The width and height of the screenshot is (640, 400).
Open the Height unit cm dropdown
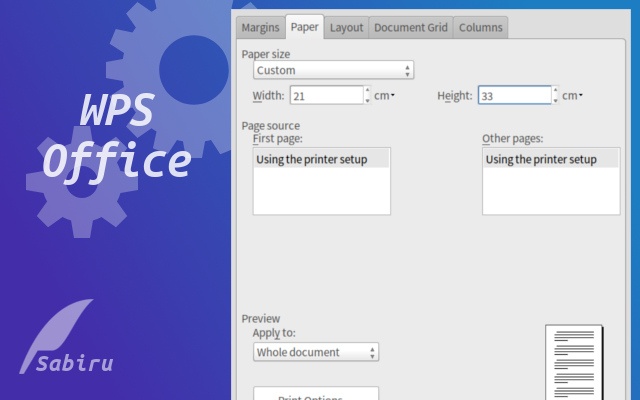pyautogui.click(x=572, y=96)
